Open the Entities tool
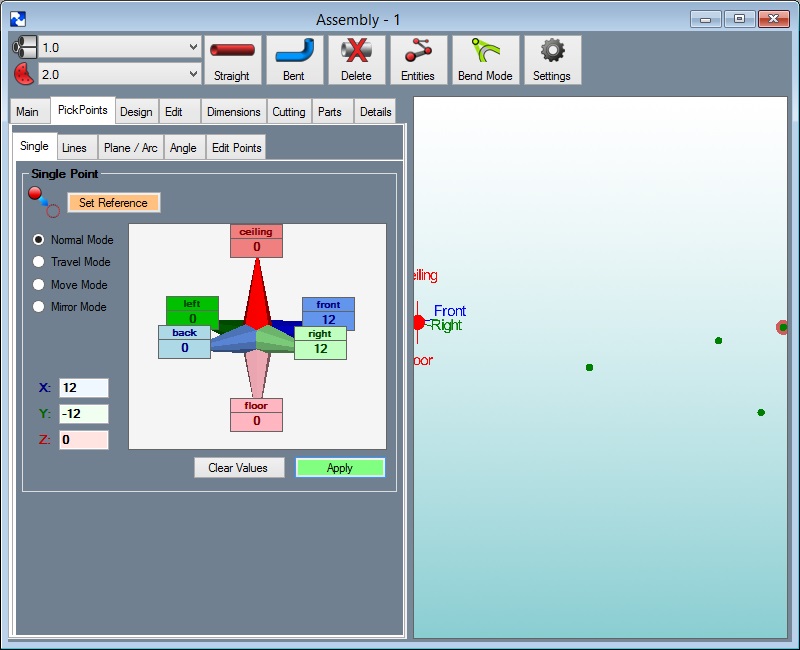This screenshot has width=800, height=650. 418,60
